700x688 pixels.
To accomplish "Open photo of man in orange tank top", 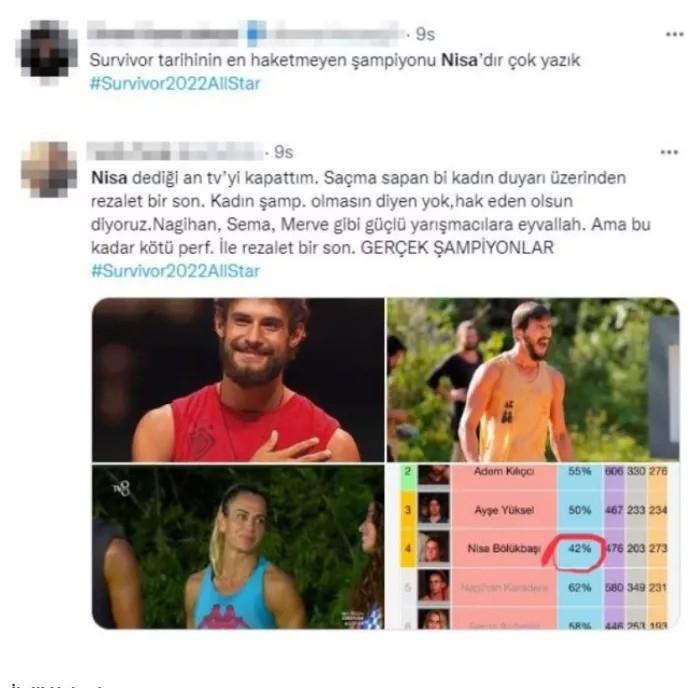I will click(x=533, y=380).
